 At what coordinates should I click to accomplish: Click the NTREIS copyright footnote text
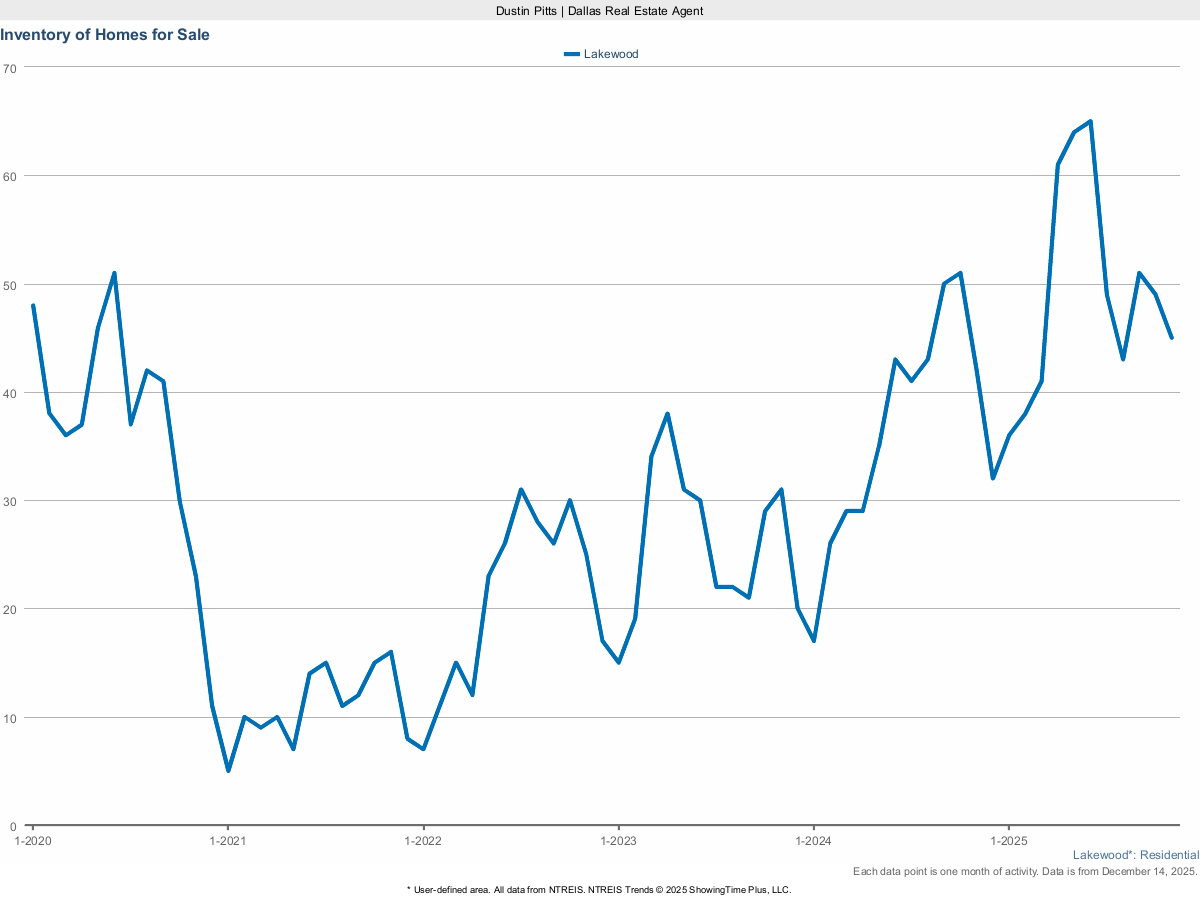600,889
